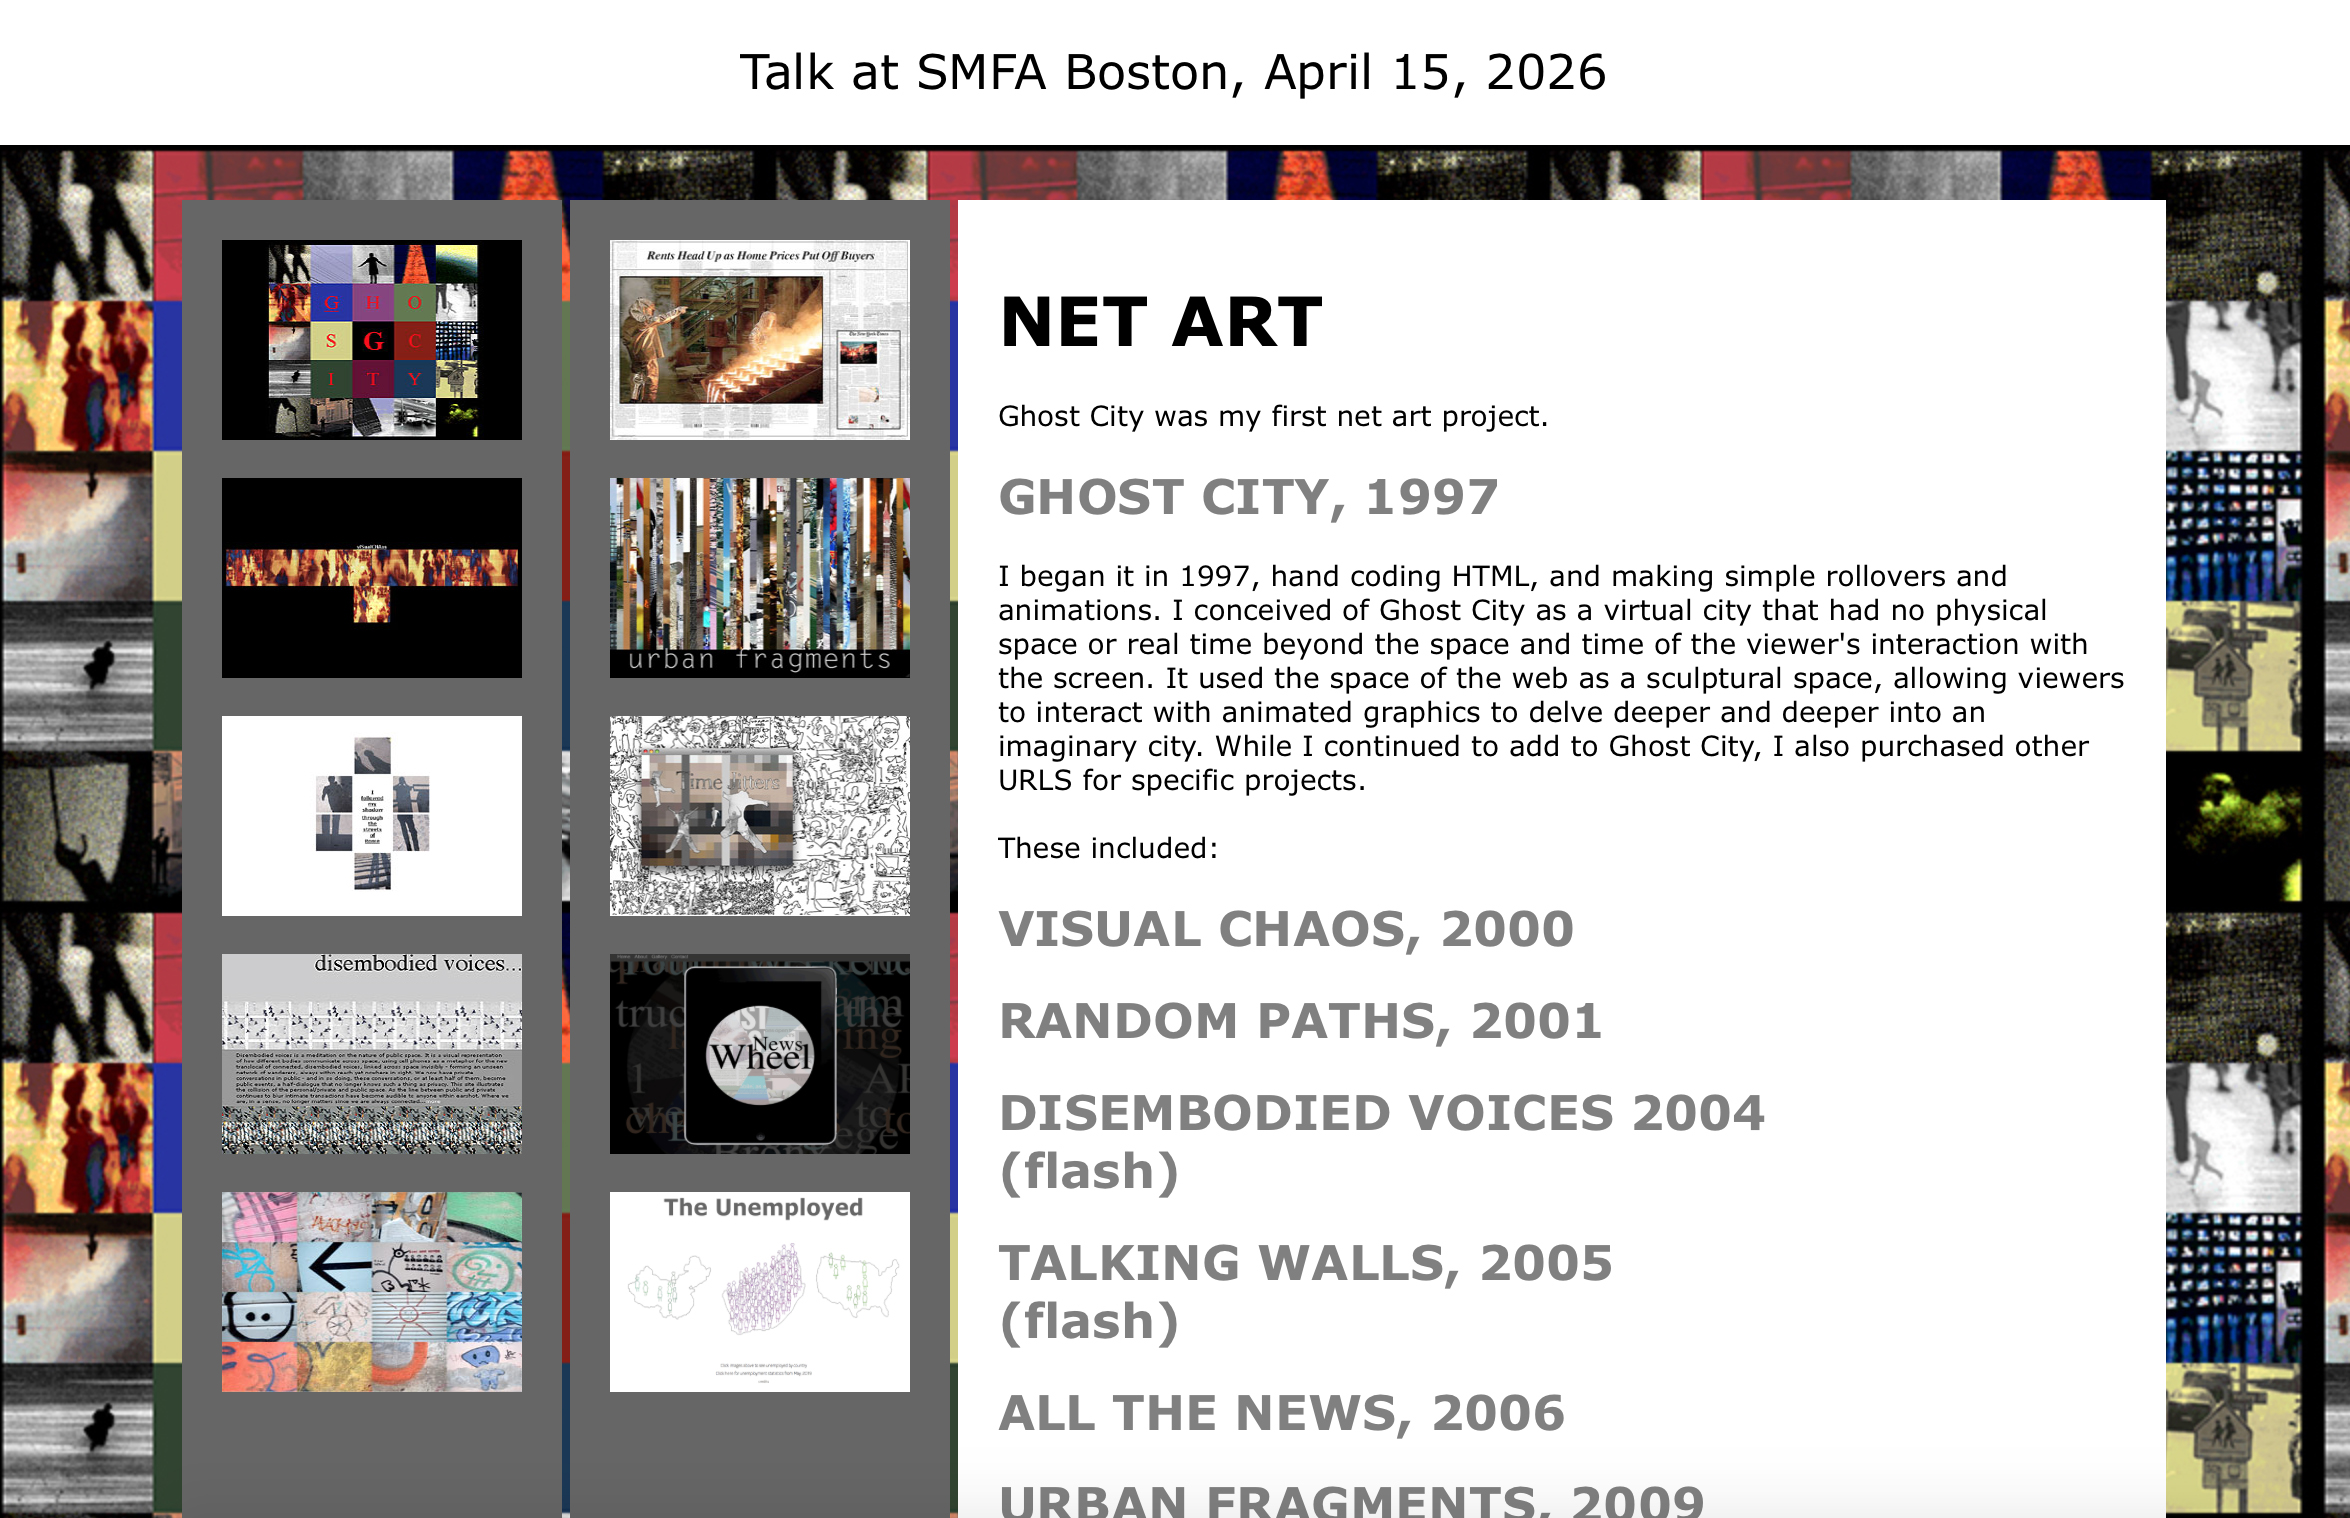Follow the VISUAL CHAOS, 2000 link
The image size is (2350, 1518).
tap(1286, 930)
